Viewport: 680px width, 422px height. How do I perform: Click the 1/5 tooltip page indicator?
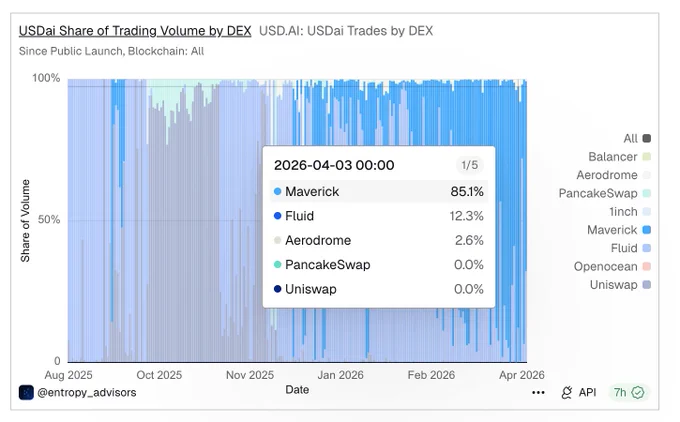click(469, 165)
